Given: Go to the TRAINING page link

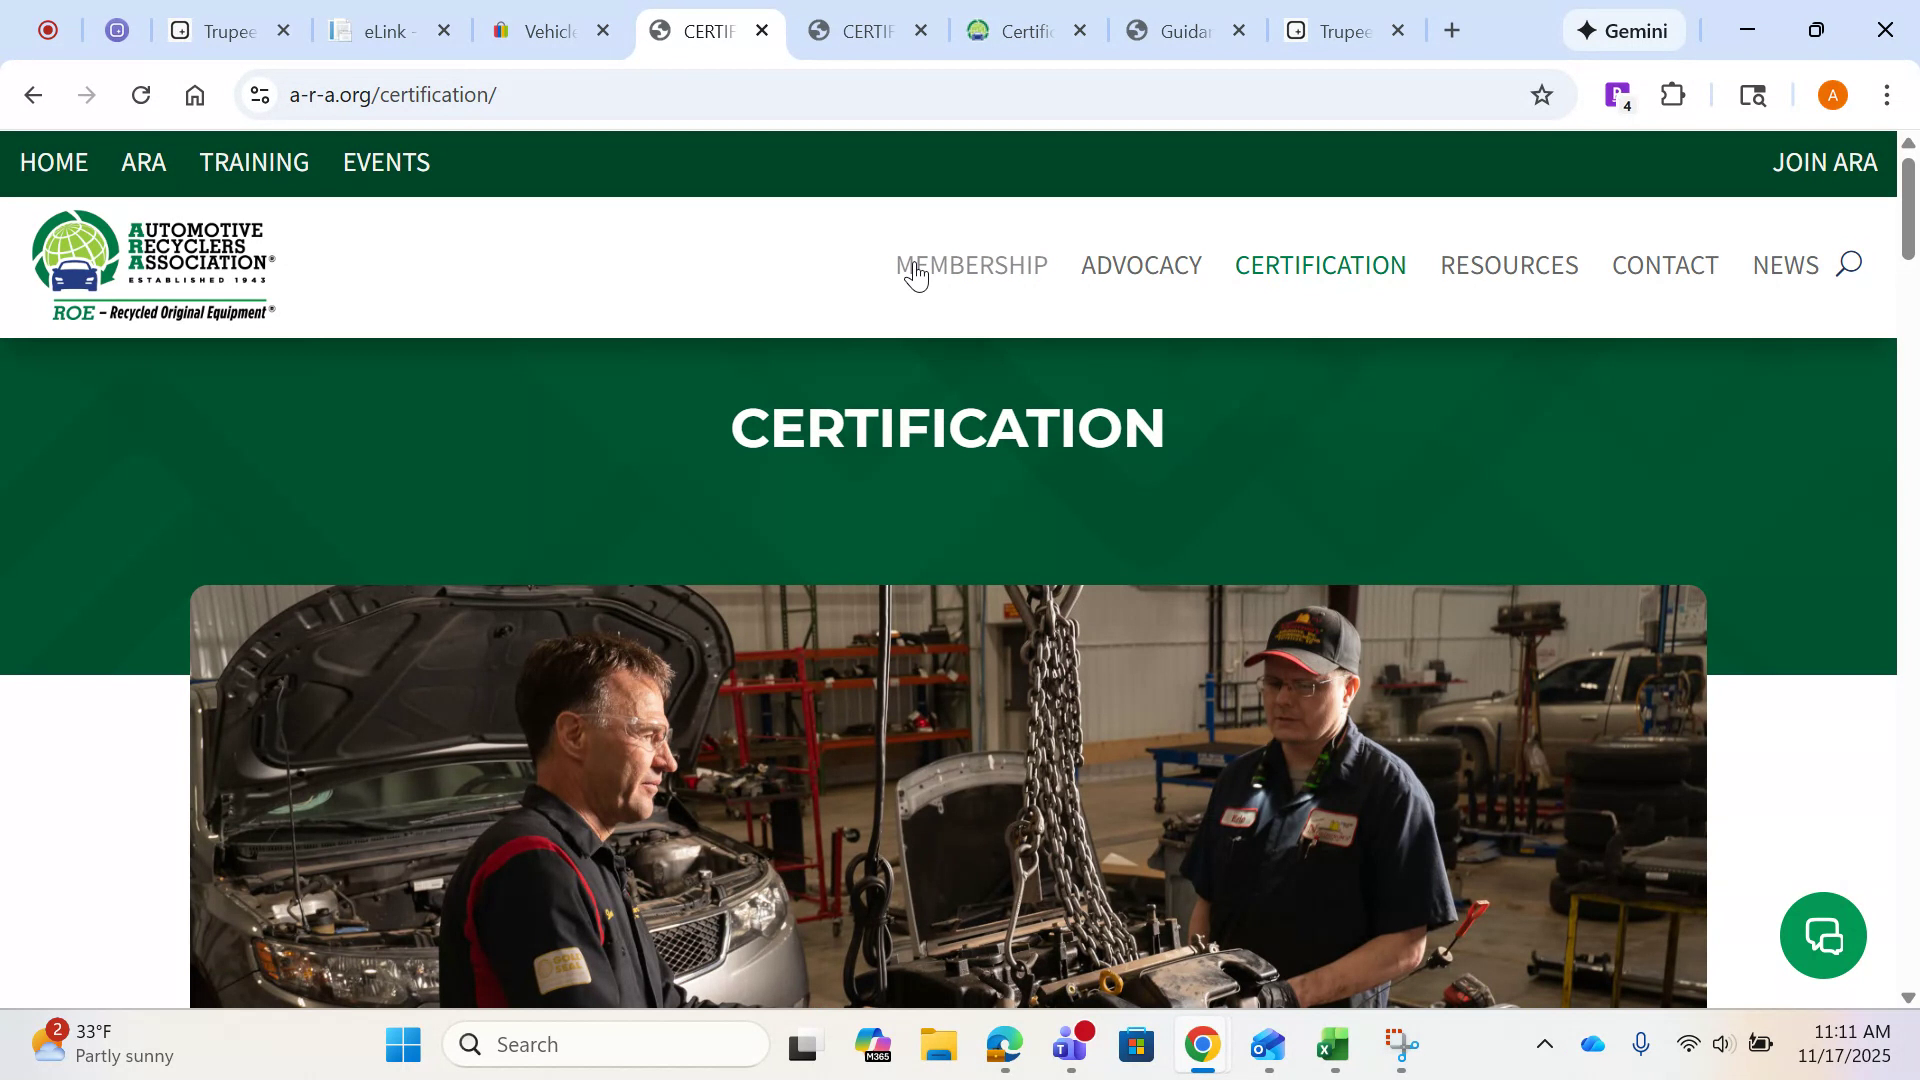Looking at the screenshot, I should coord(254,162).
